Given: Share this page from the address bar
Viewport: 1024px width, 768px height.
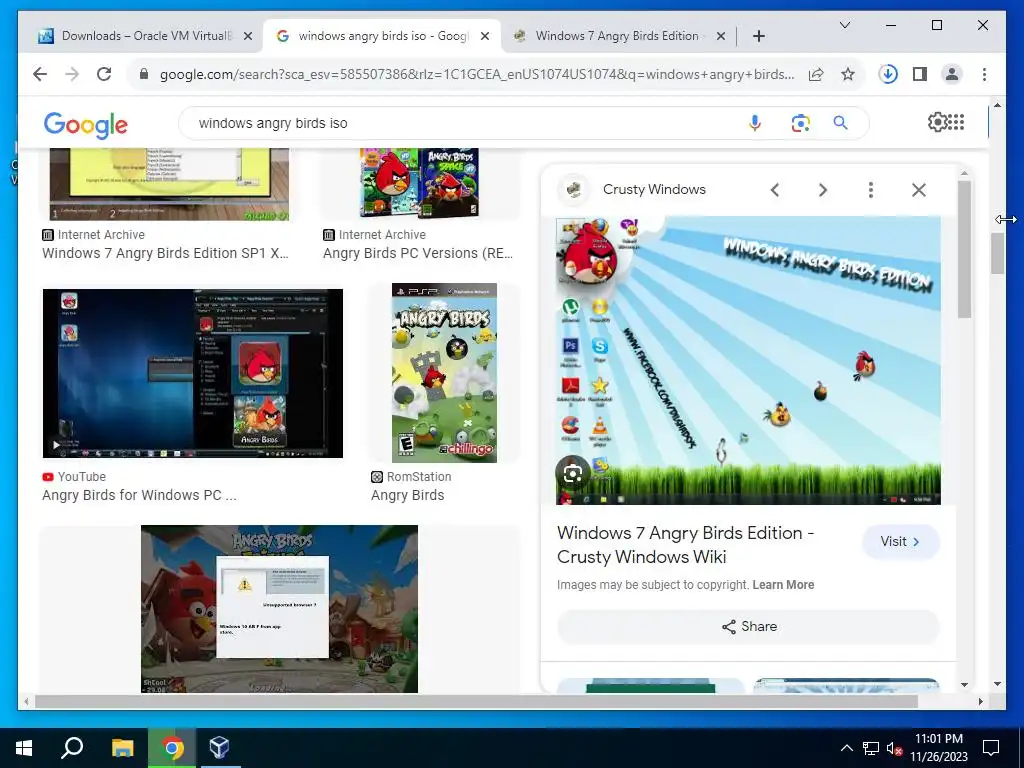Looking at the screenshot, I should [816, 74].
